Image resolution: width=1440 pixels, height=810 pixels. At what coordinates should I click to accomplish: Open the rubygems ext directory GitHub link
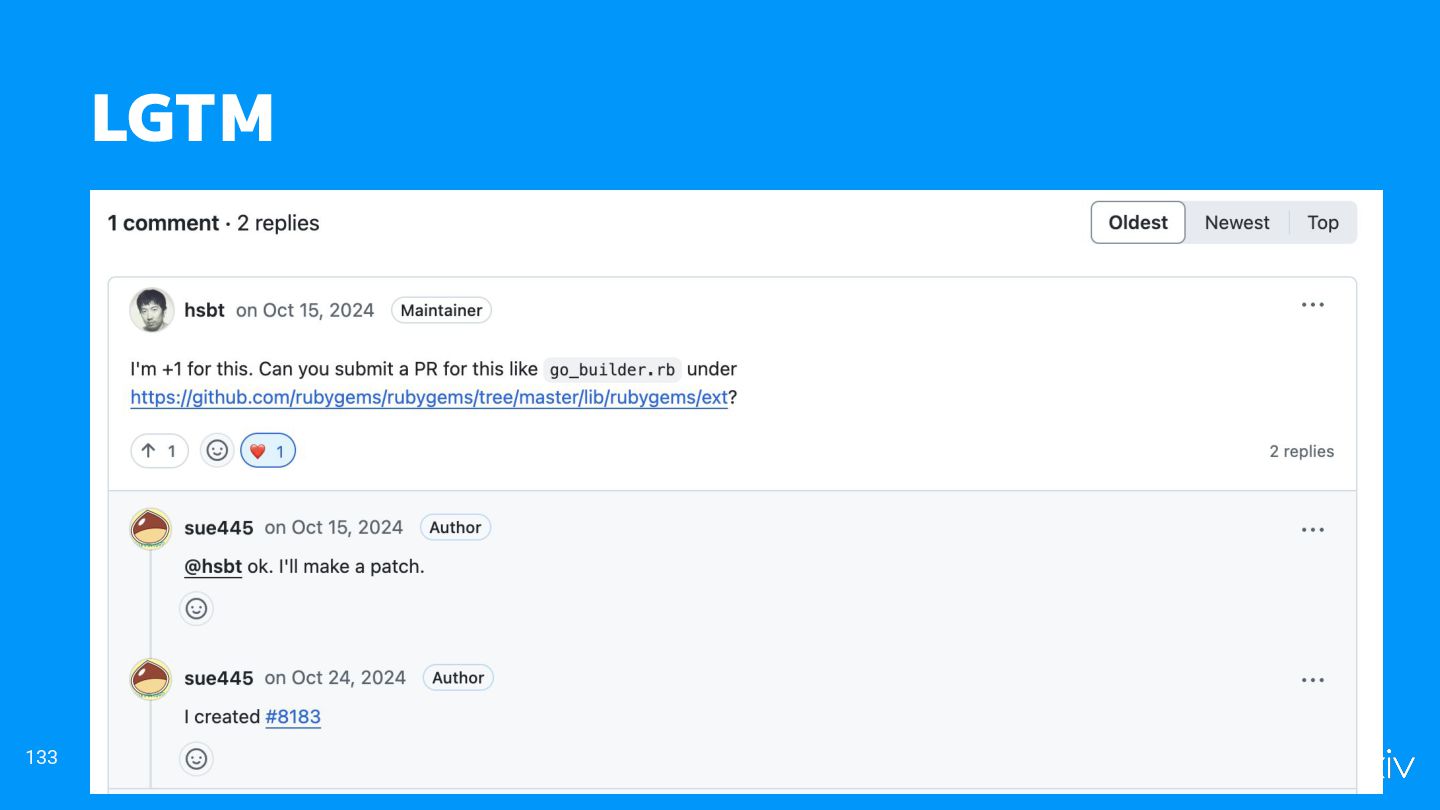(429, 397)
